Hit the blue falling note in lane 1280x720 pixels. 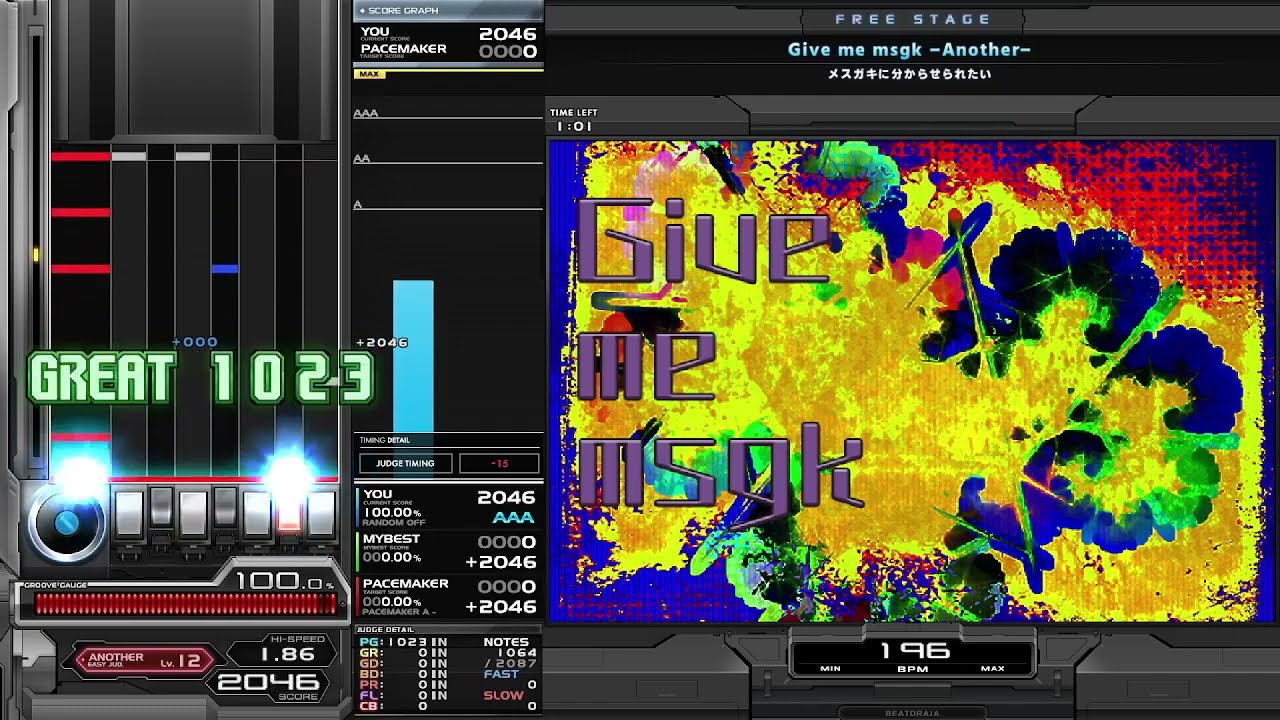224,268
